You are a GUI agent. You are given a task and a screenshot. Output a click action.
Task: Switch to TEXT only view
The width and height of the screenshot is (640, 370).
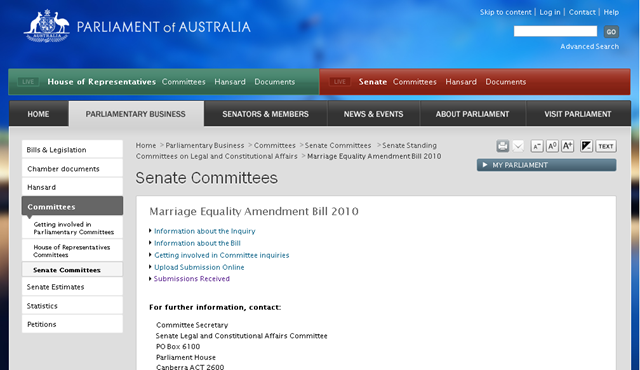(606, 146)
